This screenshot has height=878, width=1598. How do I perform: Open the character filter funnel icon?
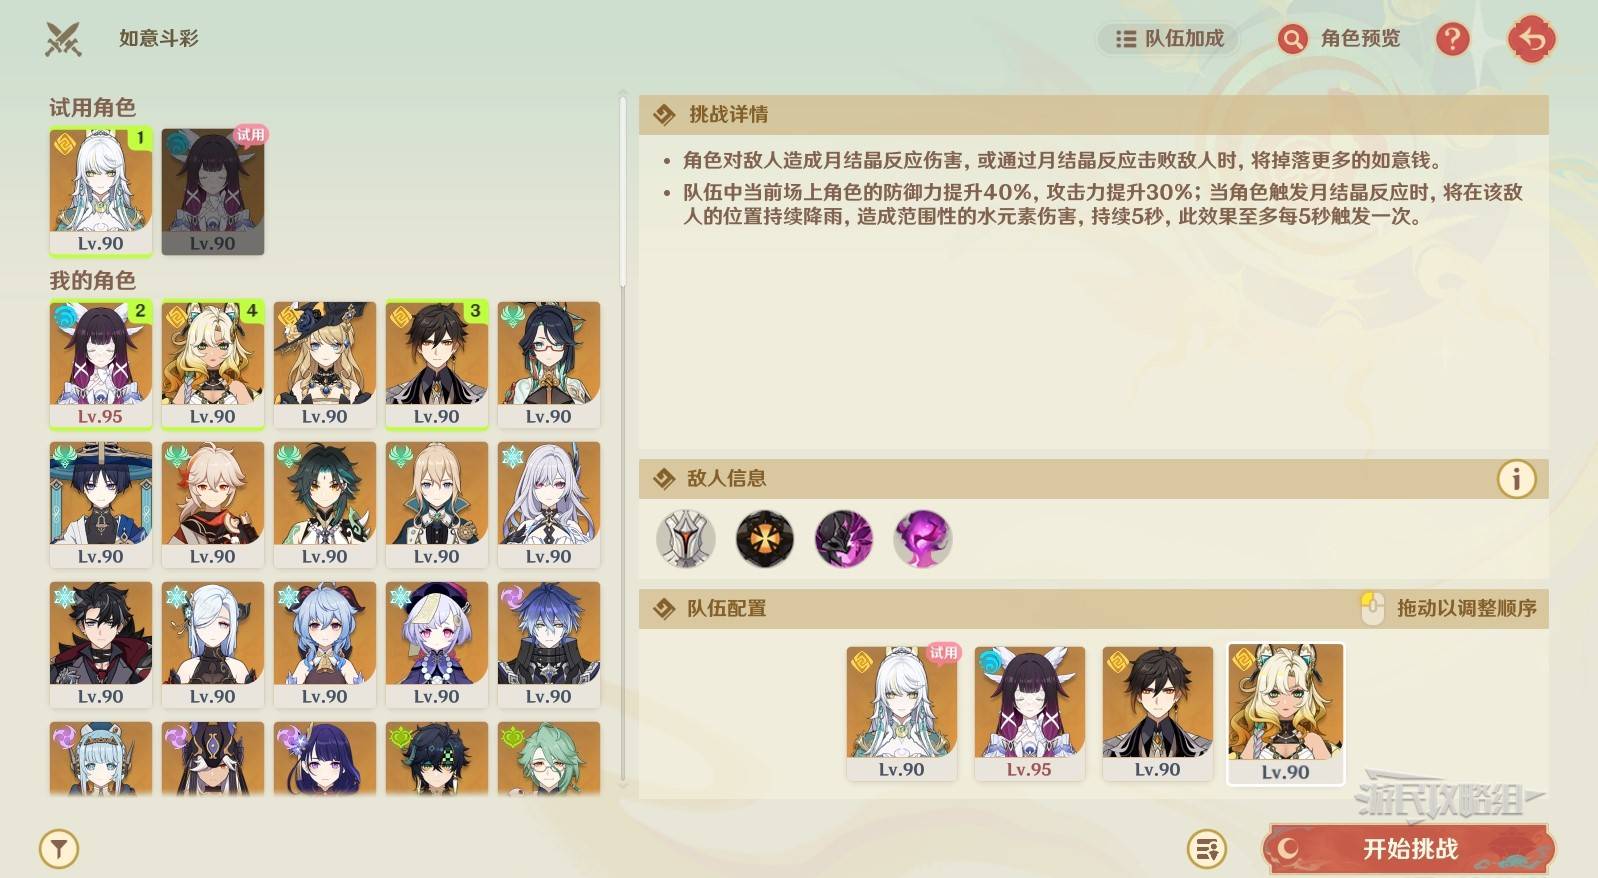pyautogui.click(x=59, y=849)
